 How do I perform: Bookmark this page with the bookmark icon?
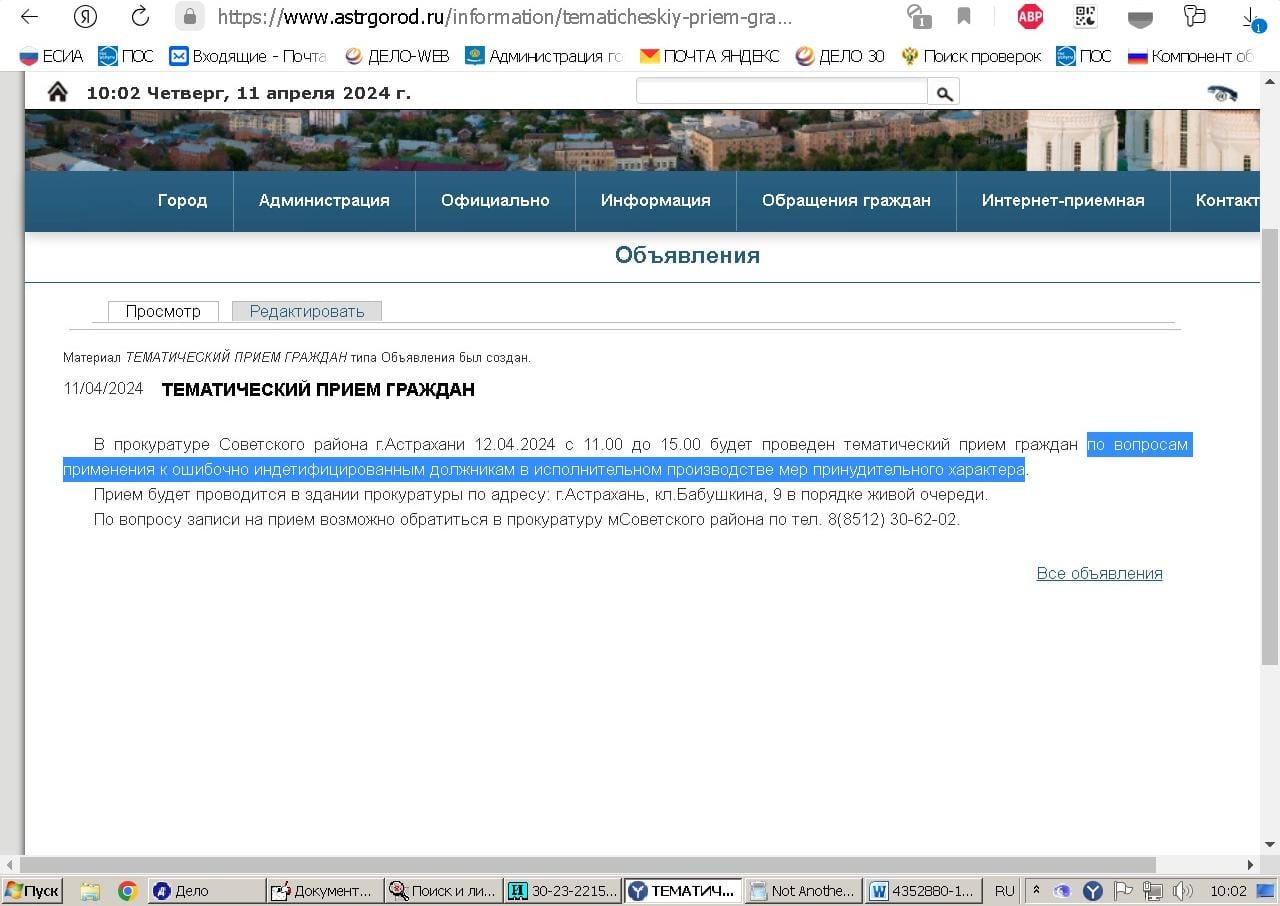(964, 16)
